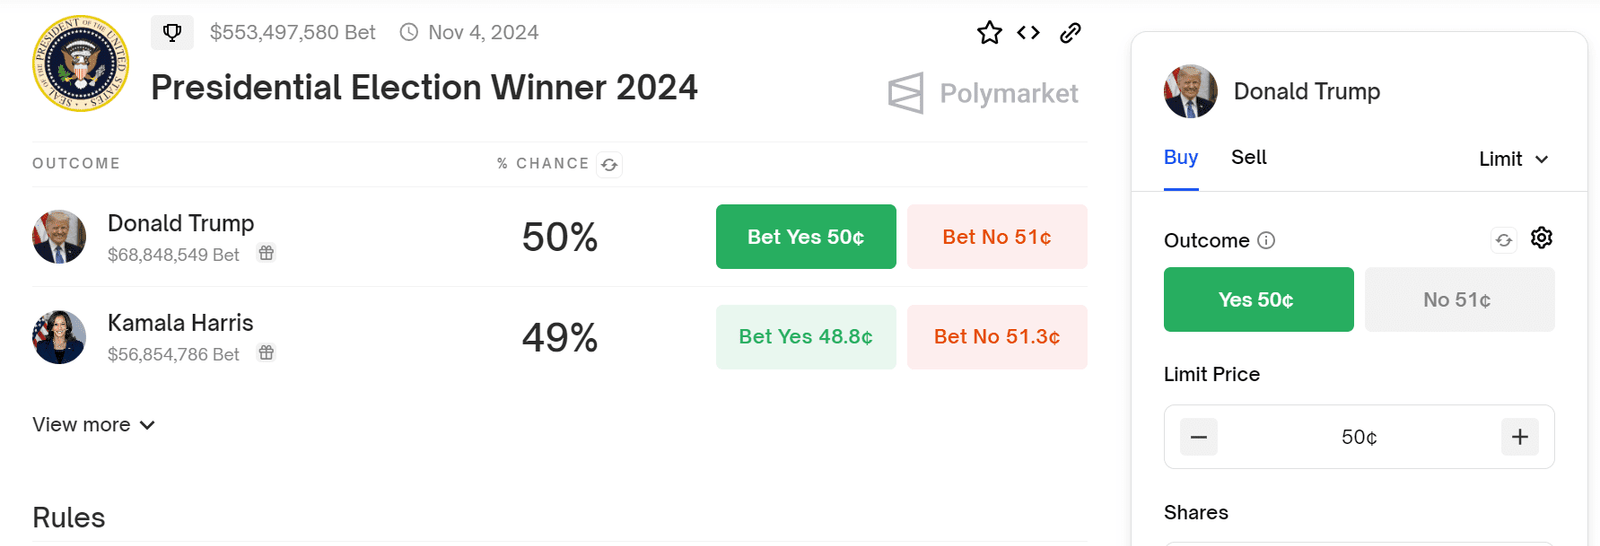Image resolution: width=1600 pixels, height=546 pixels.
Task: Switch to the Buy tab
Action: [x=1181, y=157]
